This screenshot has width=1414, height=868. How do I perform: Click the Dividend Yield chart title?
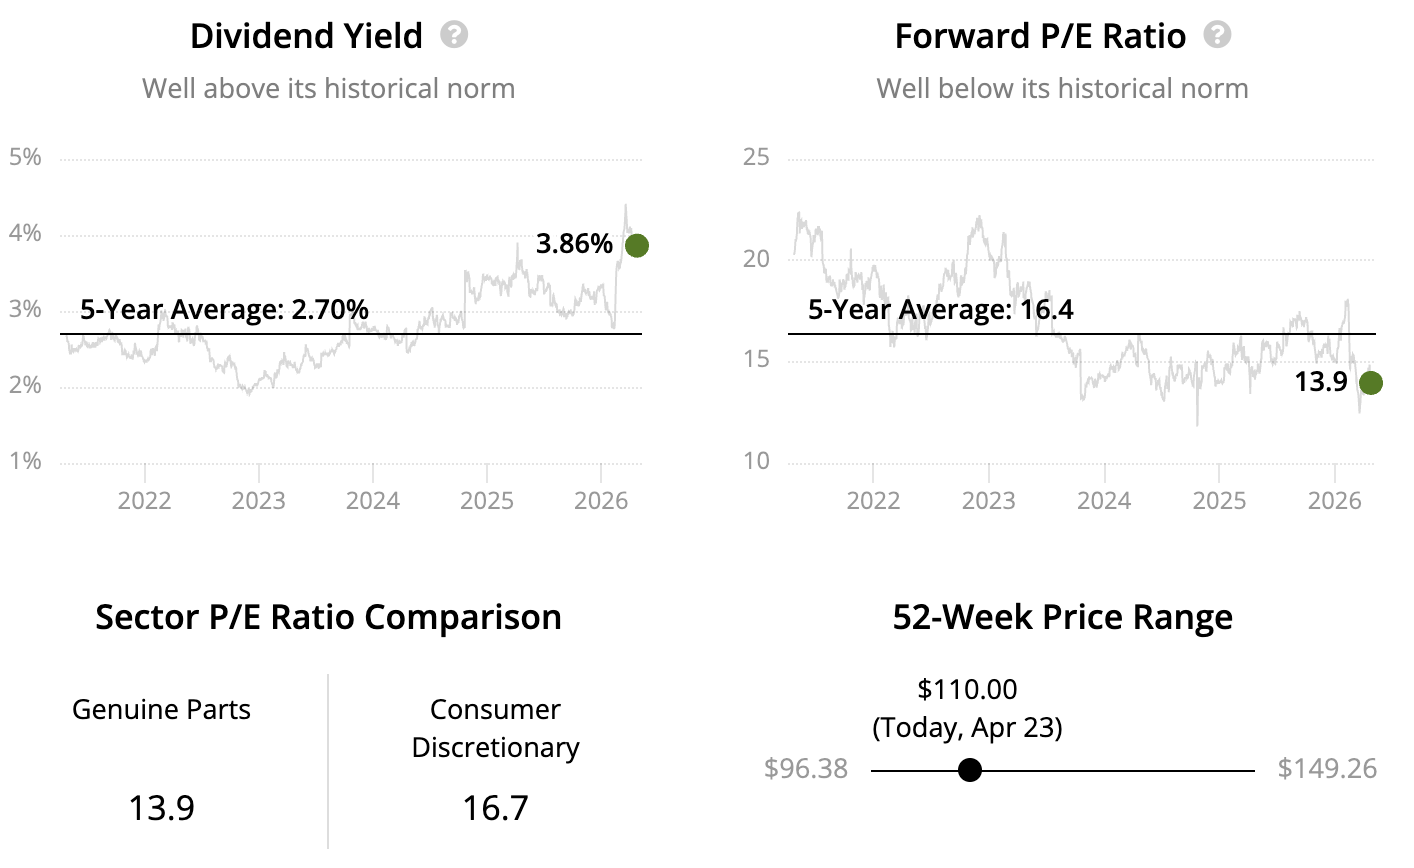(x=306, y=37)
